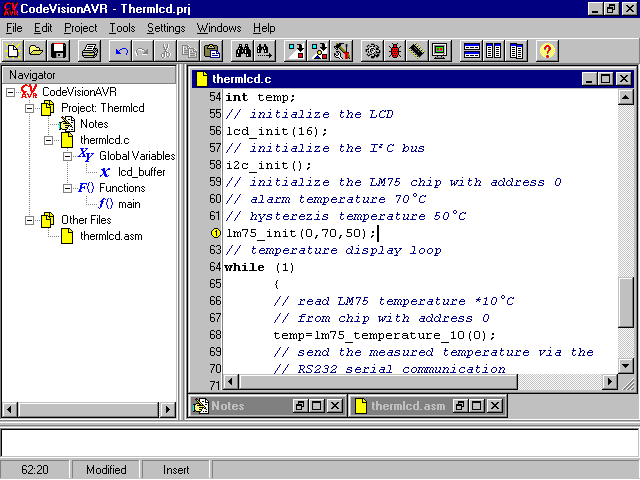
Task: Cut selection with the scissors icon
Action: point(165,51)
